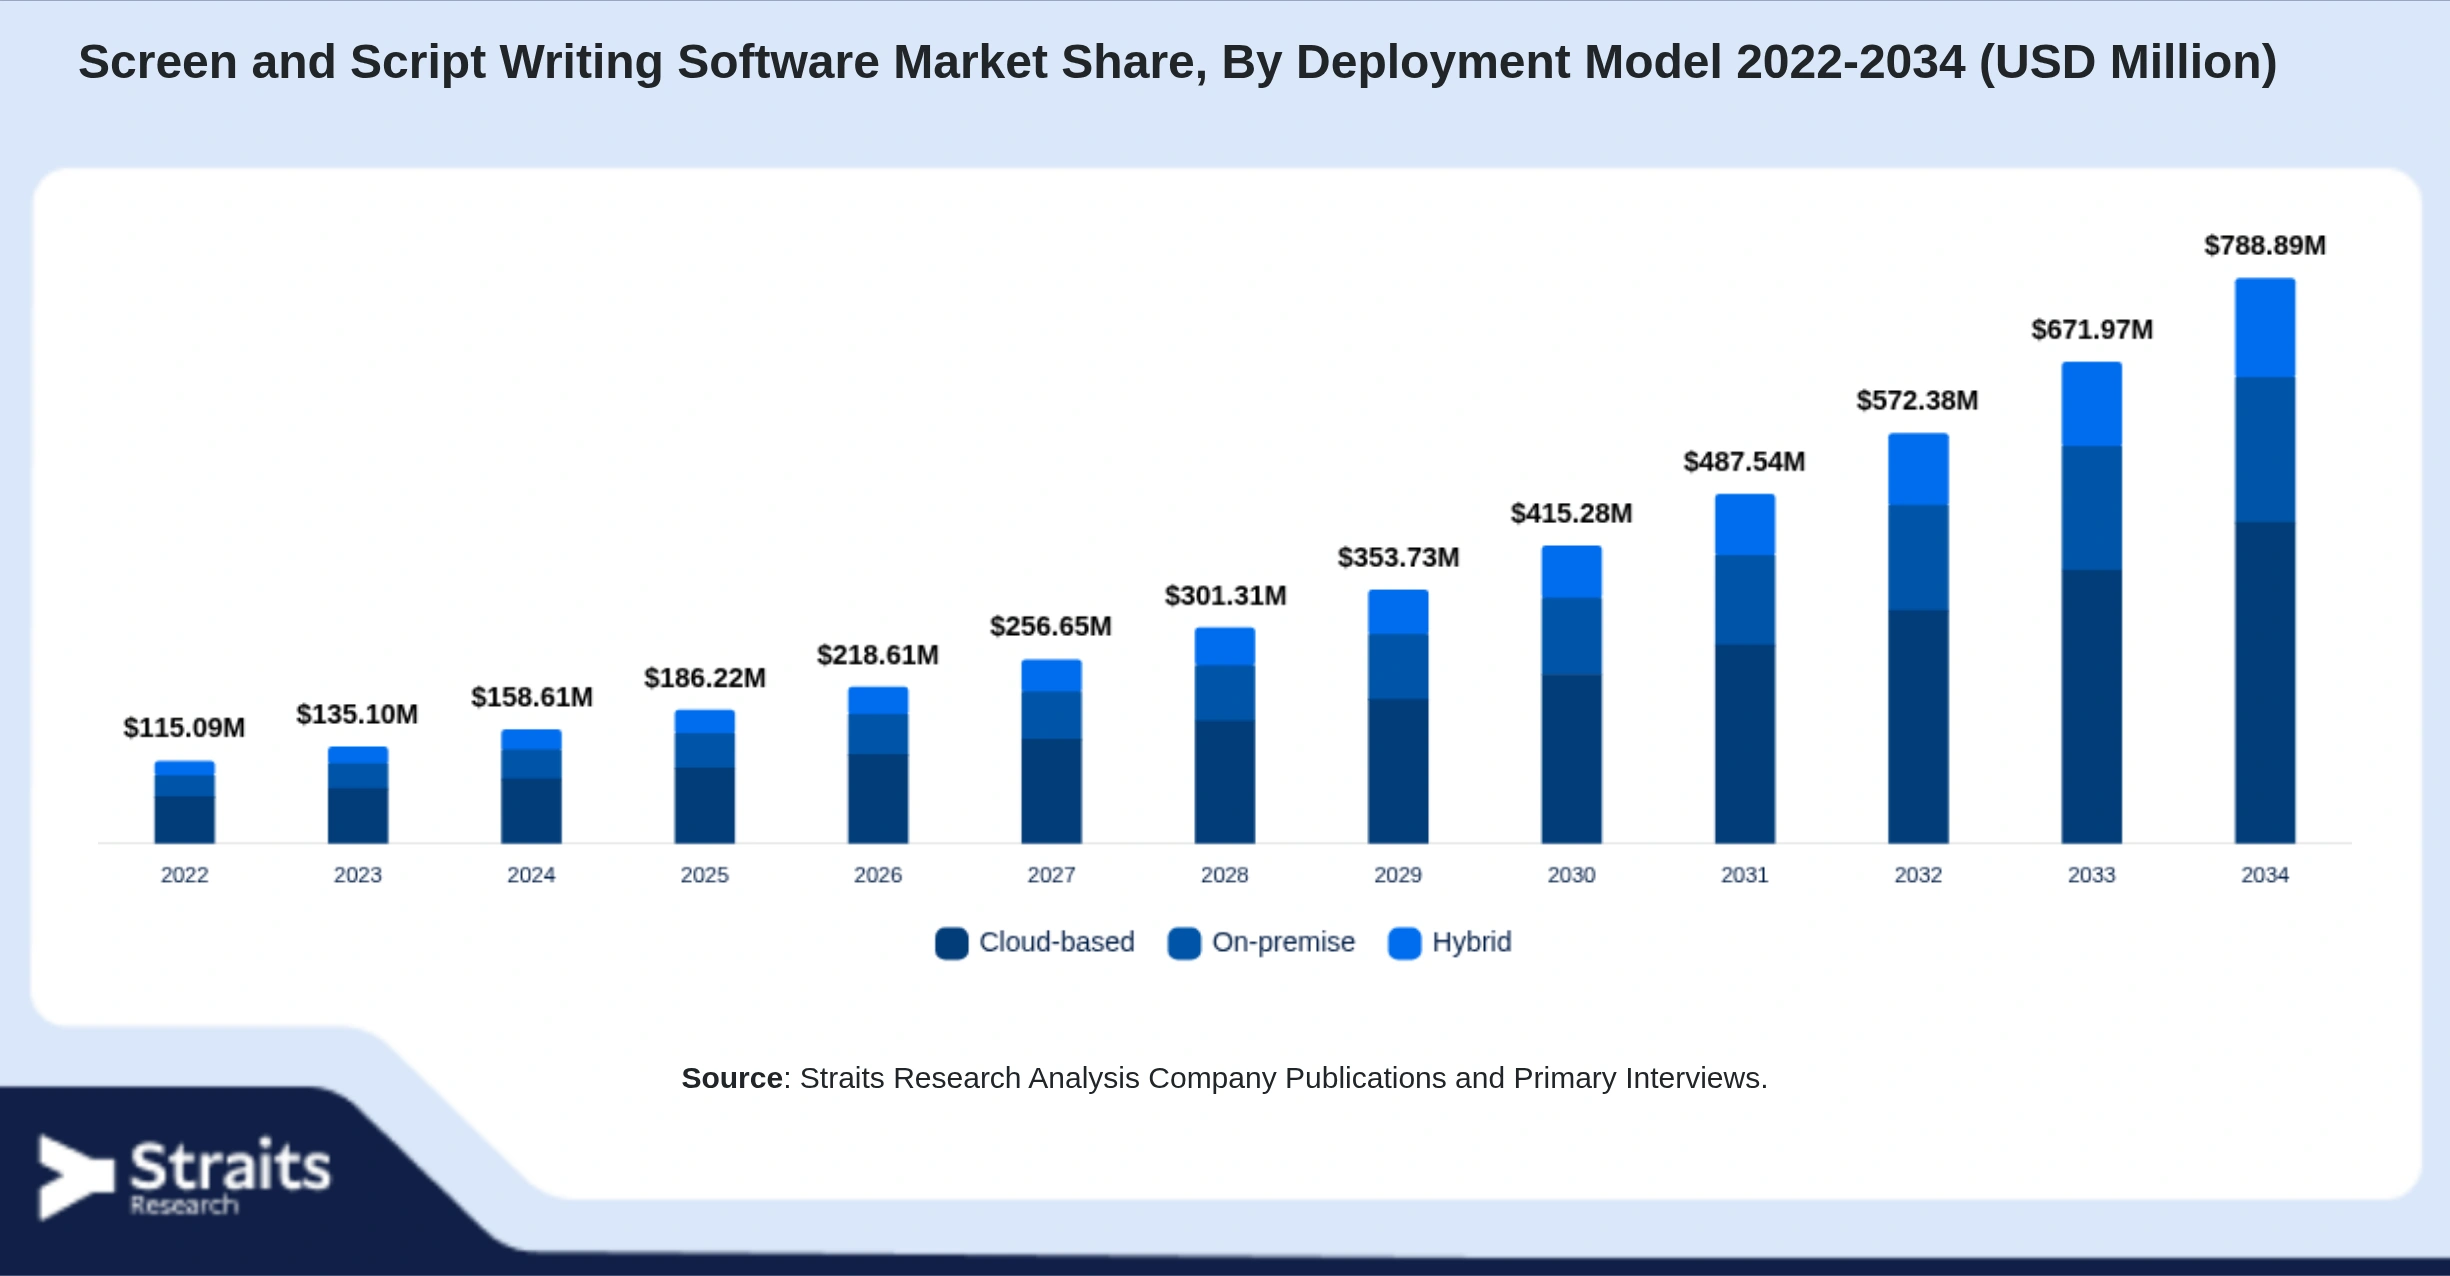Click the Hybrid segment of the 2030 bar

click(x=1571, y=572)
